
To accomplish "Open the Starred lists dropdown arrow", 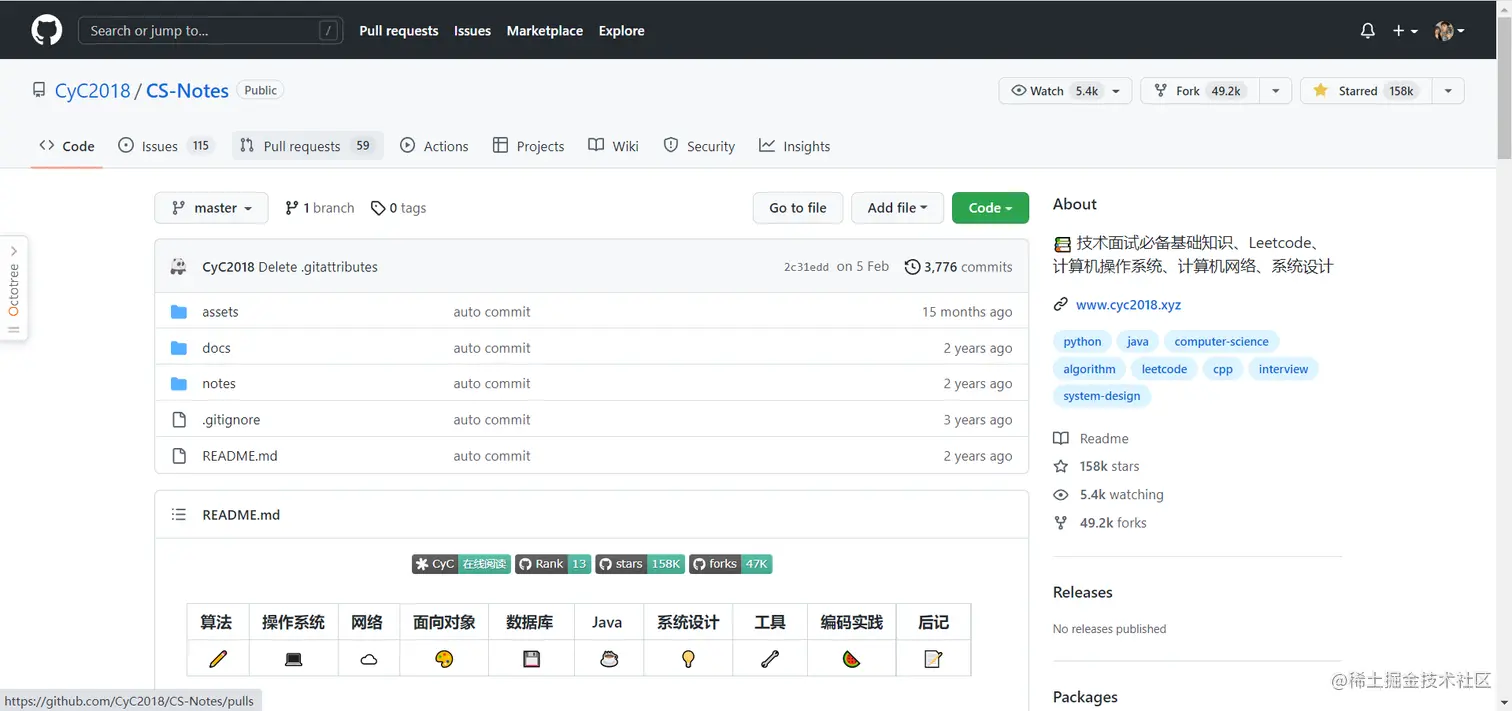I will (1448, 91).
